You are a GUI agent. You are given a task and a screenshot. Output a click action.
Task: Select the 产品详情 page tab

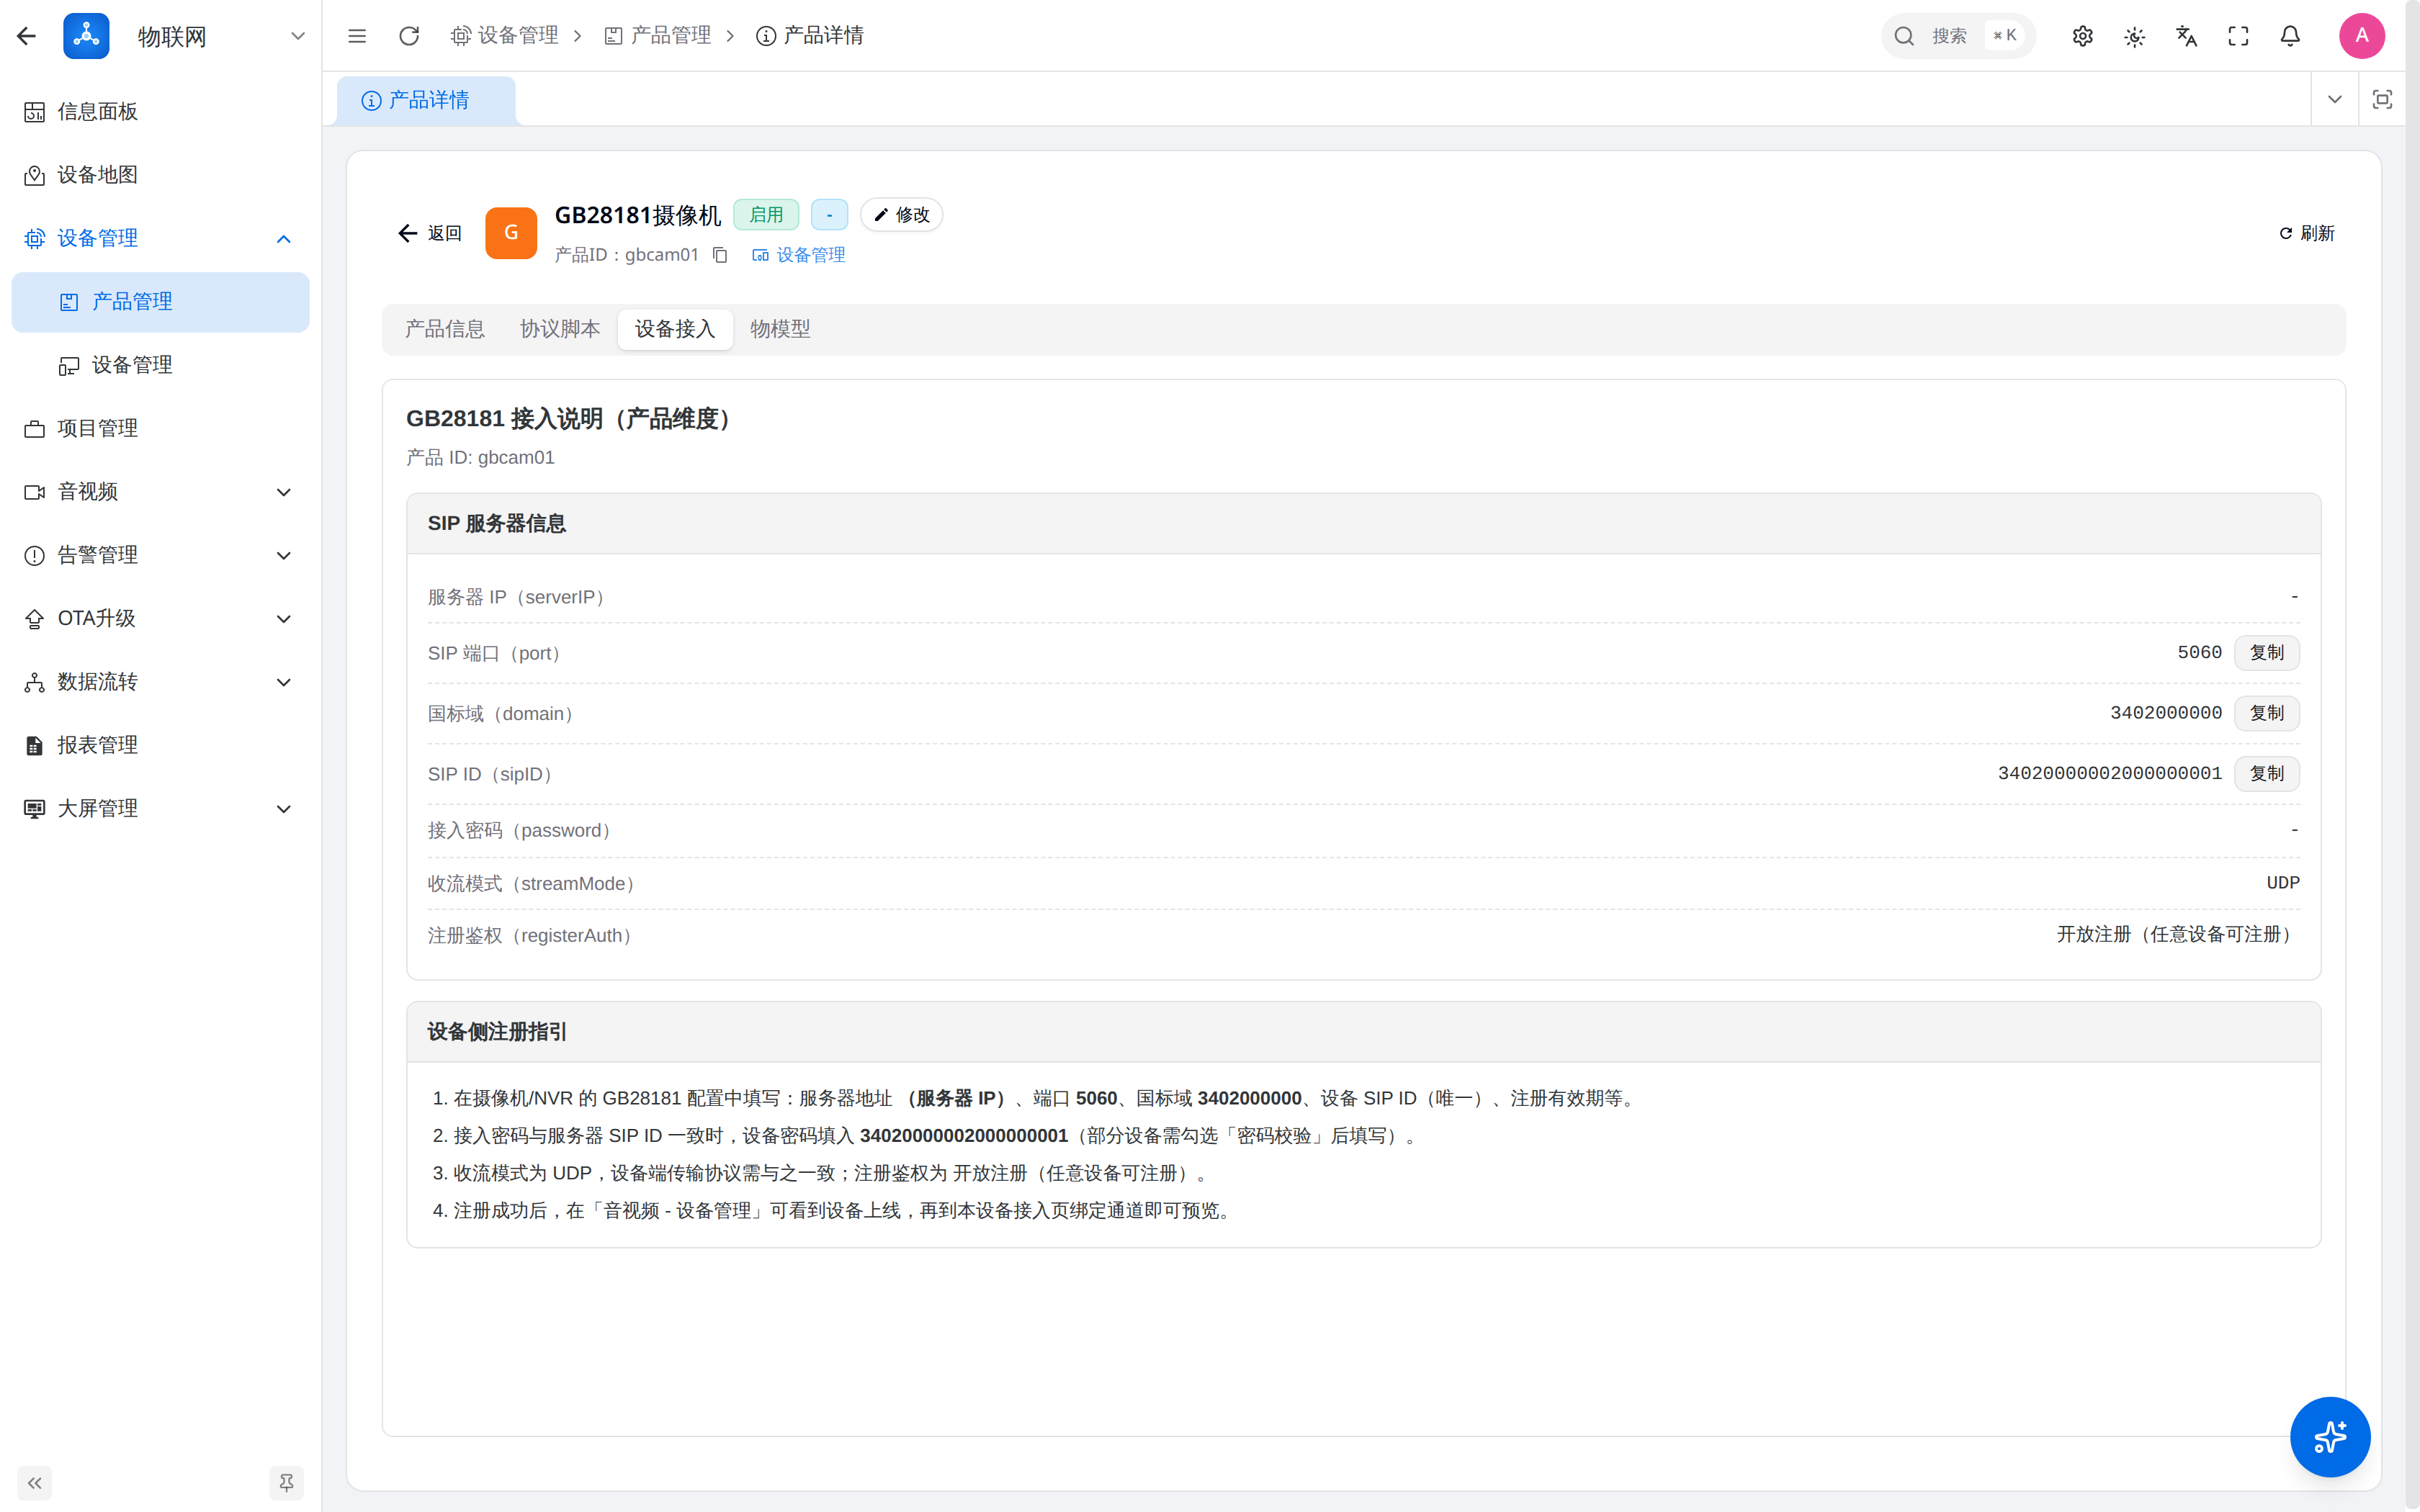tap(426, 100)
